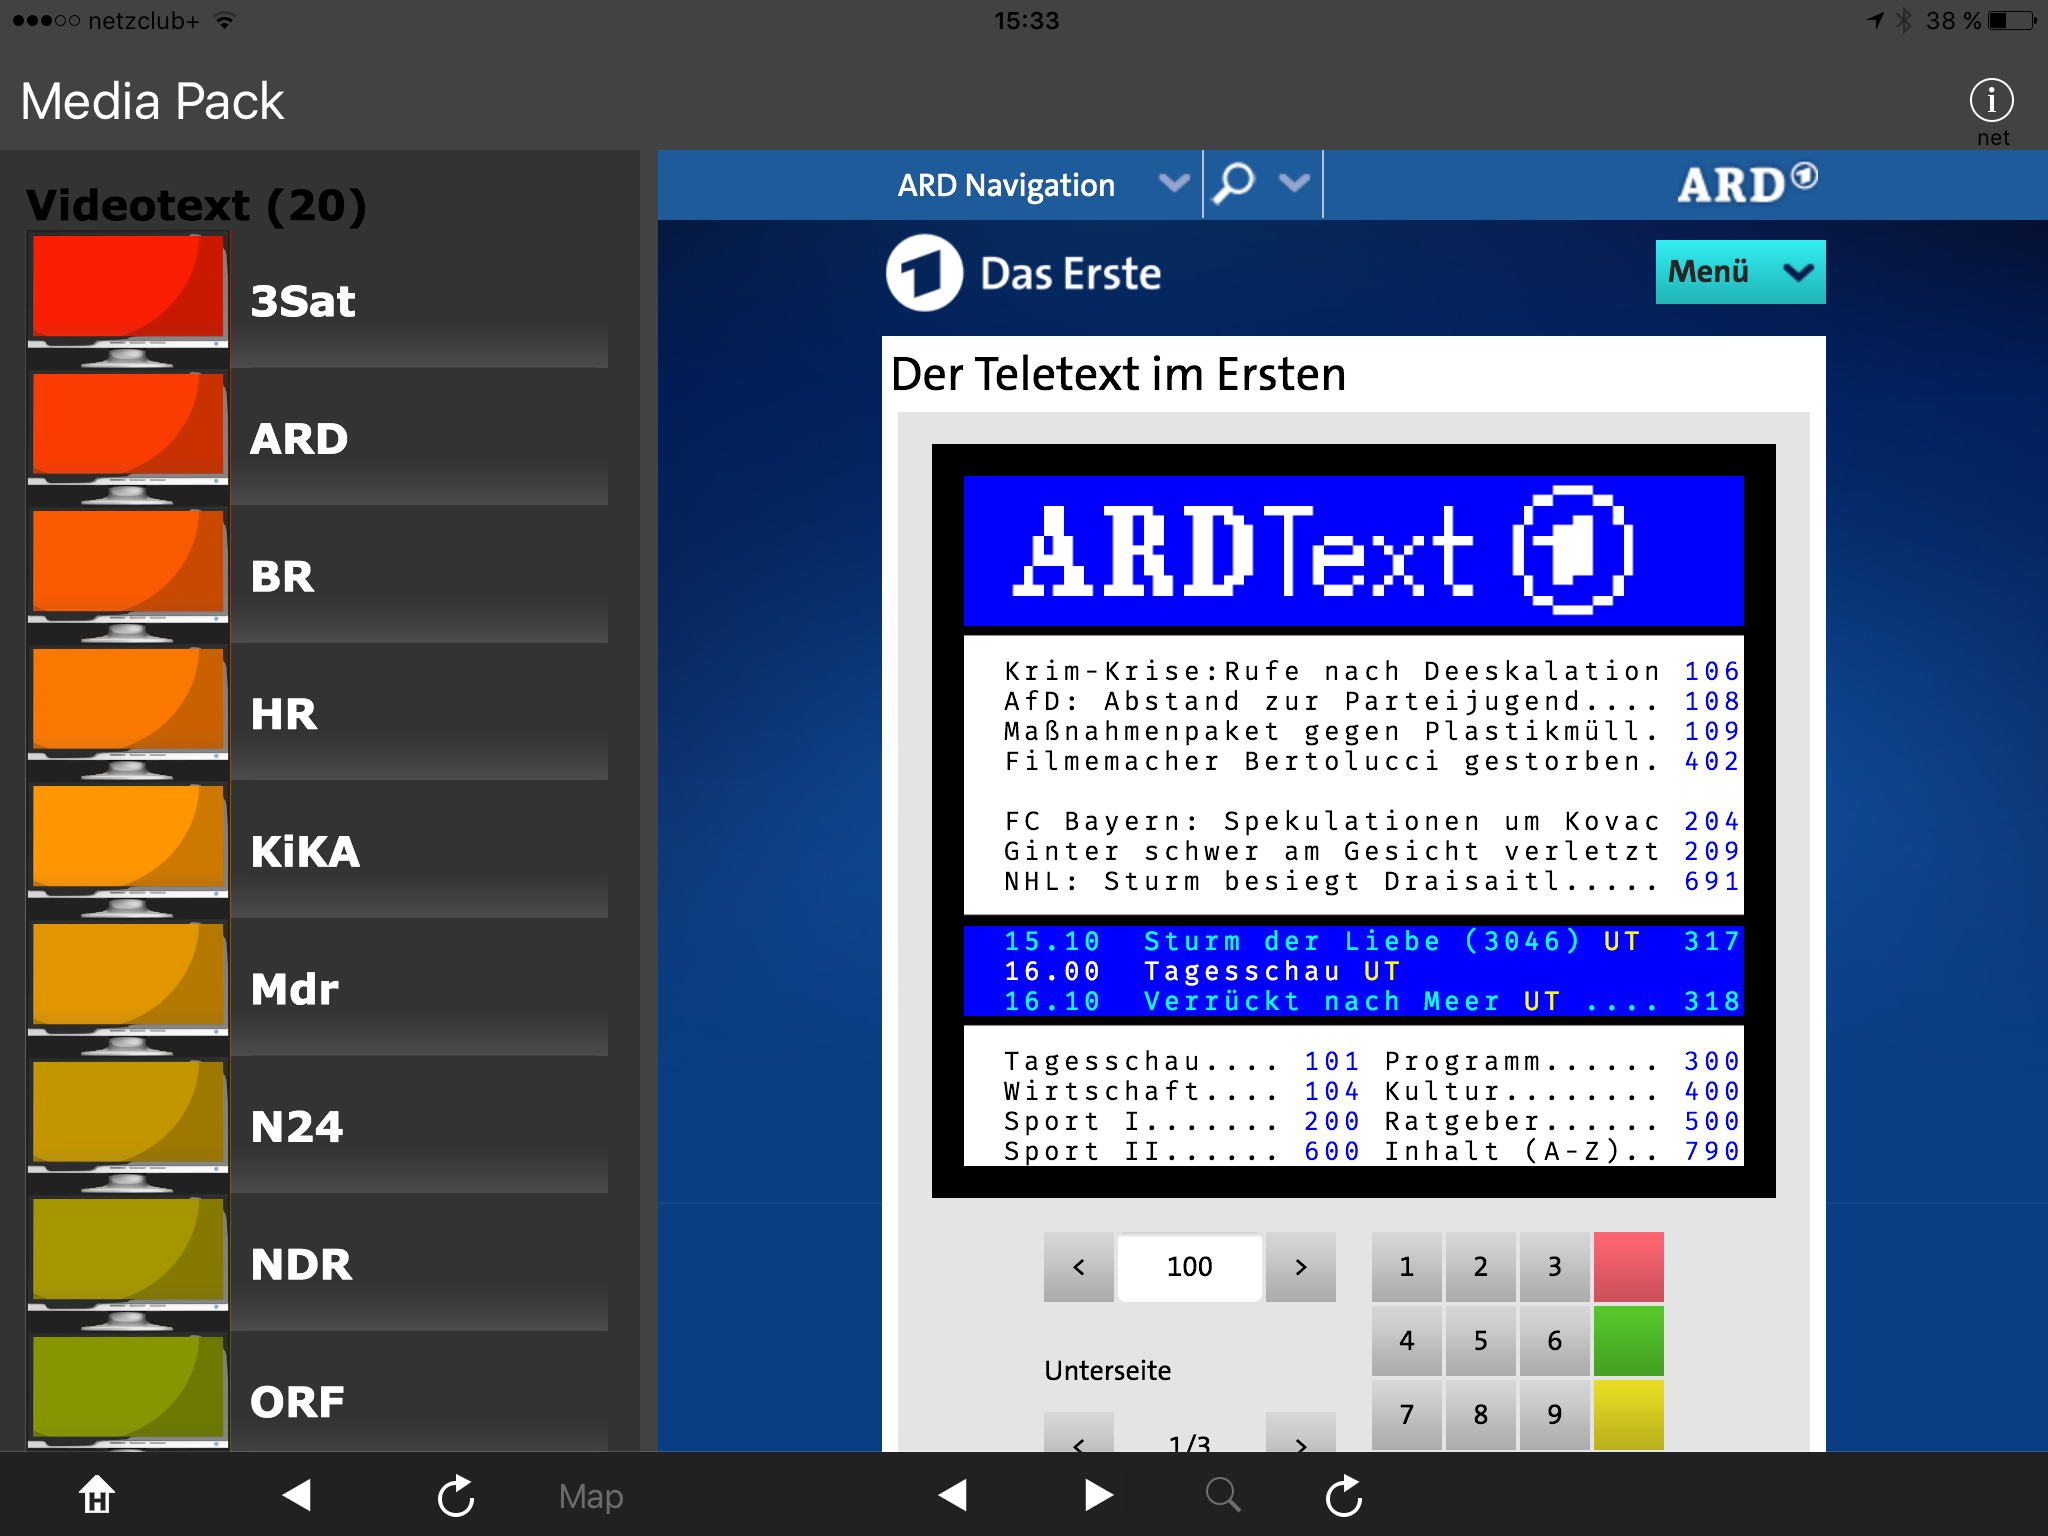Tap the left-panel back arrow next to Home
The image size is (2048, 1536).
(x=297, y=1495)
